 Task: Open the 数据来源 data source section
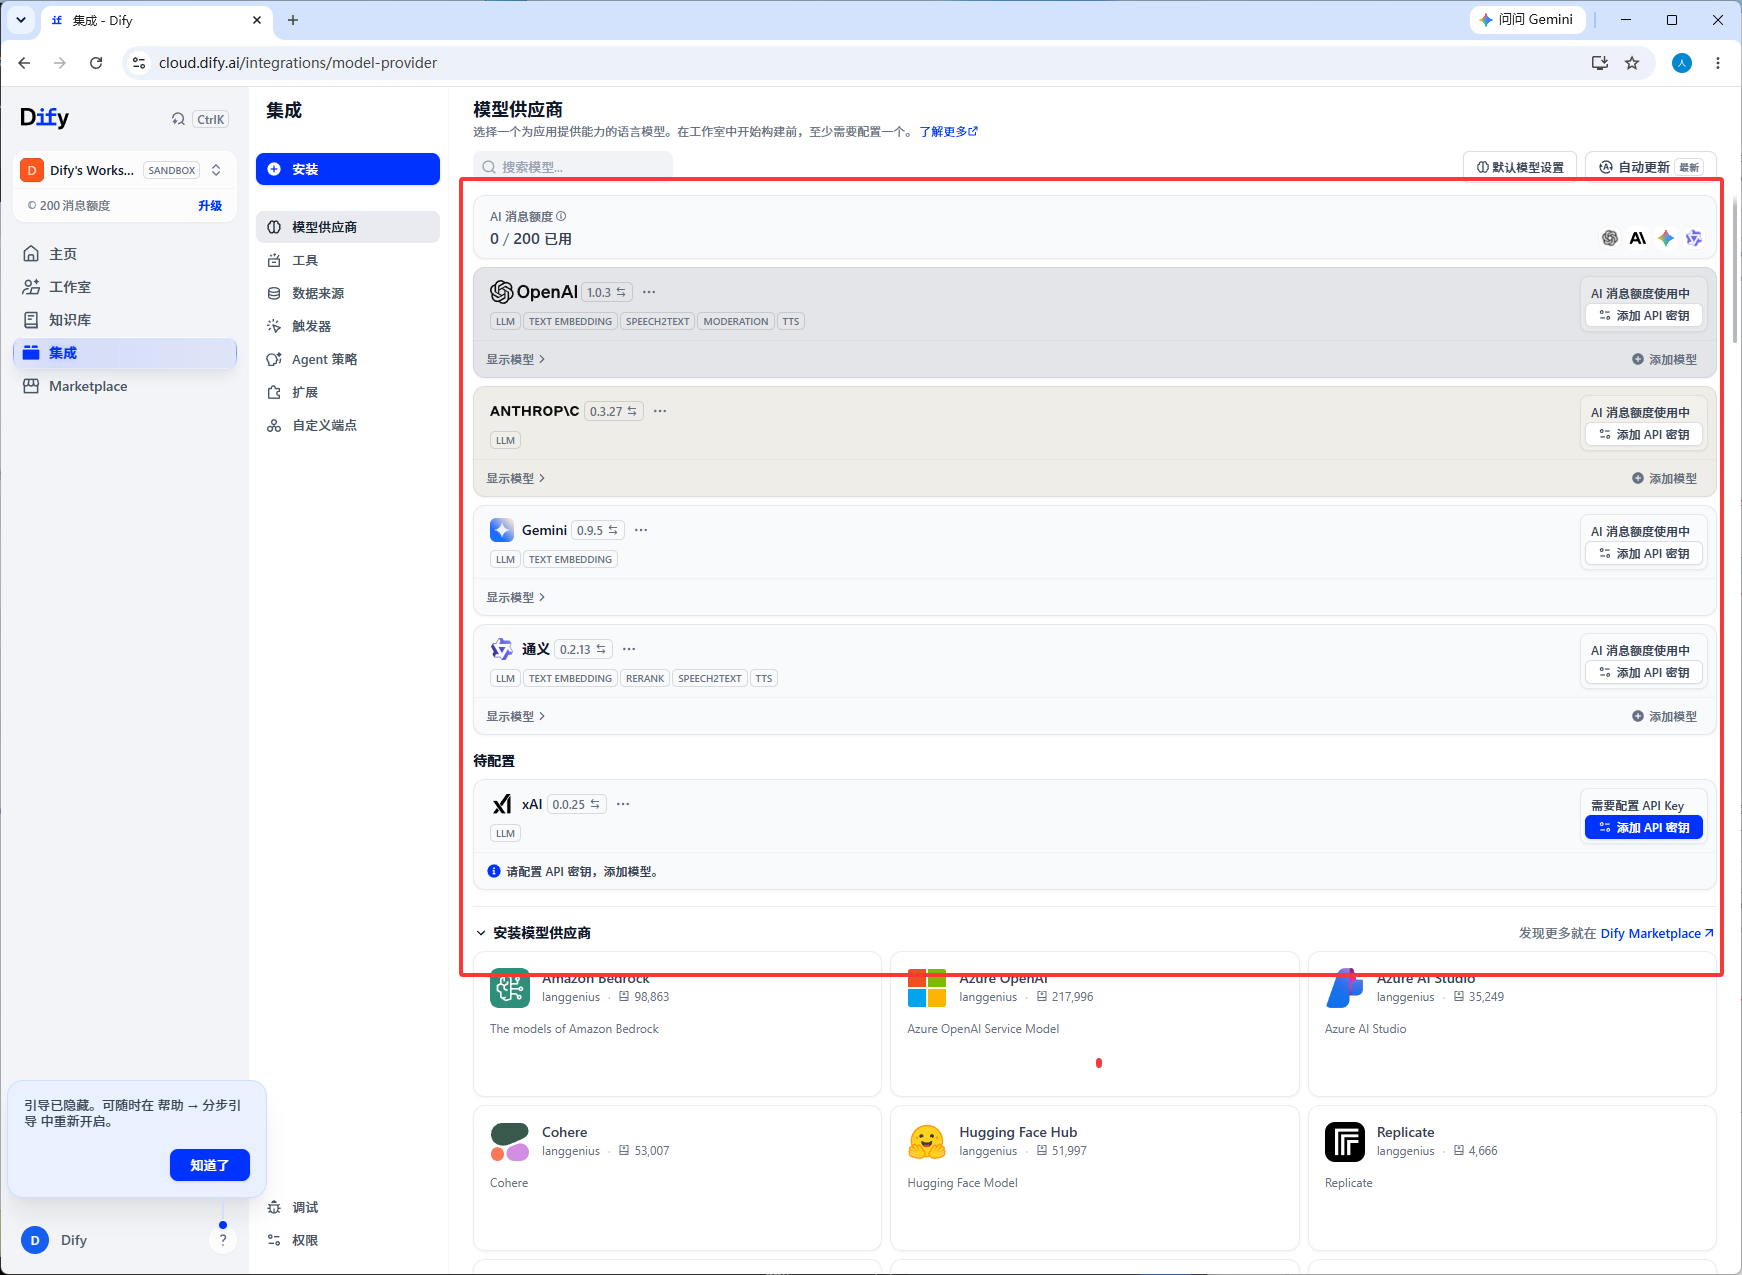(x=348, y=293)
